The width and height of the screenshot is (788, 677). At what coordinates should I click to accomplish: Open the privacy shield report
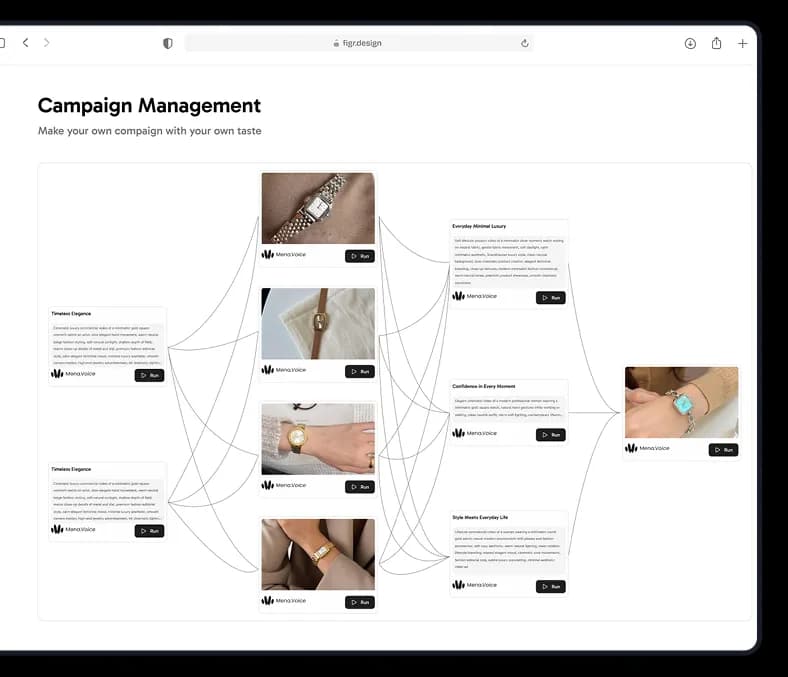pos(168,43)
